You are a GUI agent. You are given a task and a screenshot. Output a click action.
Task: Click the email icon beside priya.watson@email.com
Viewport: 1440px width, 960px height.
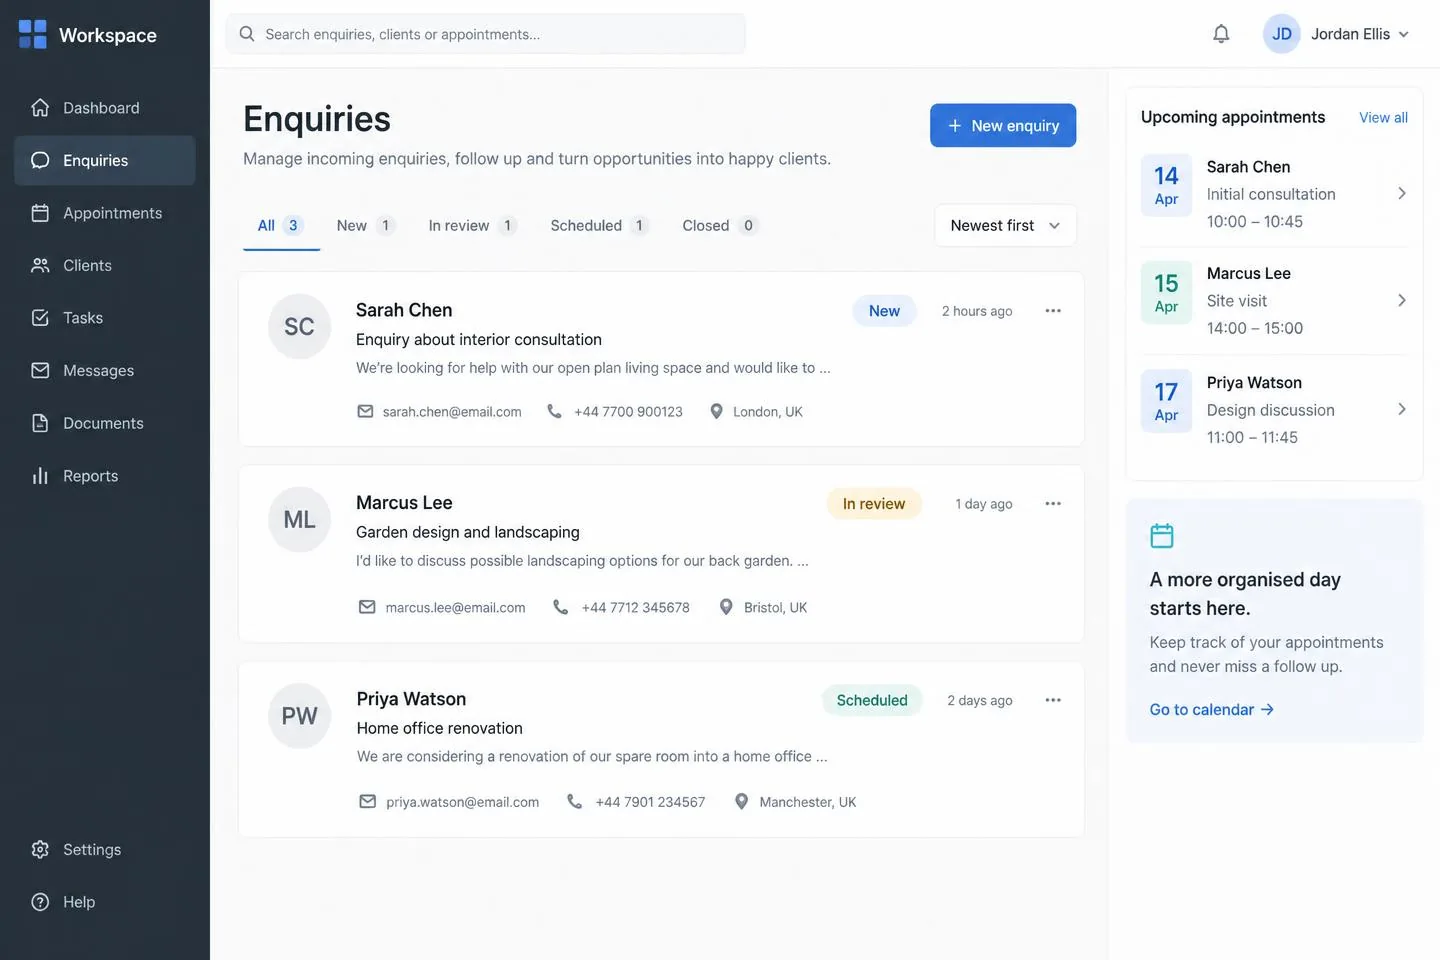[368, 802]
